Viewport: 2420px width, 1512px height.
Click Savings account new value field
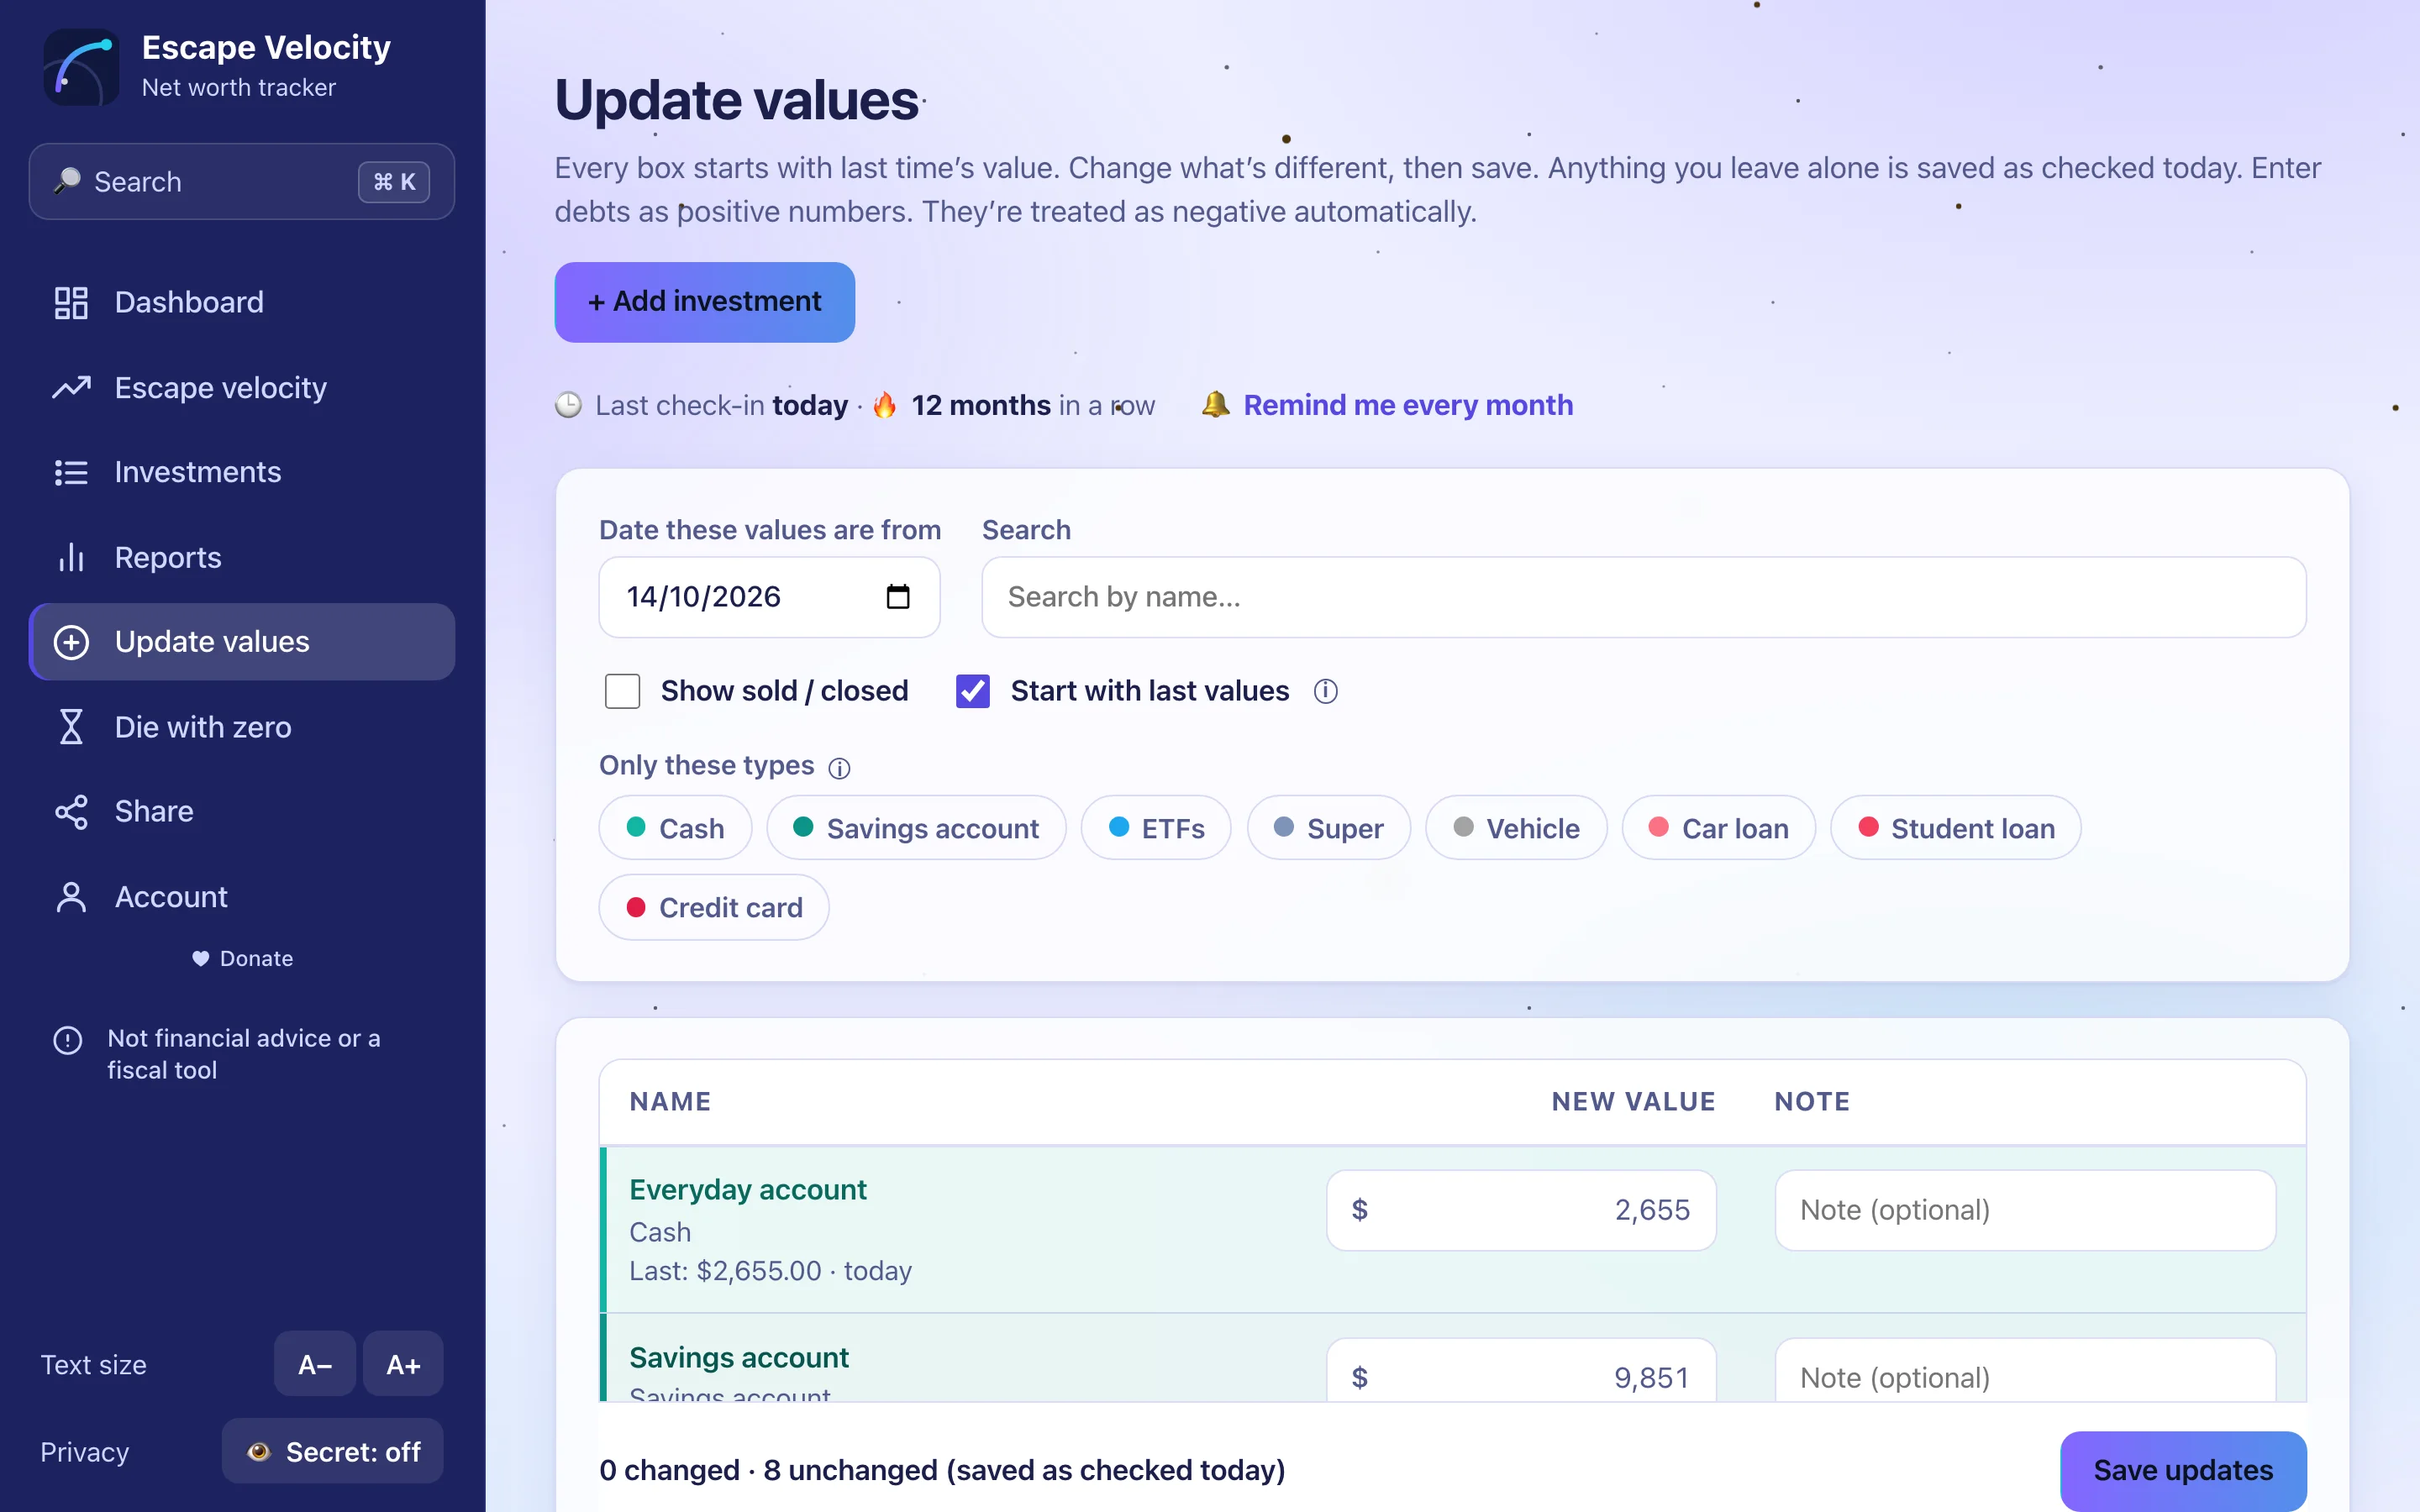1521,1371
